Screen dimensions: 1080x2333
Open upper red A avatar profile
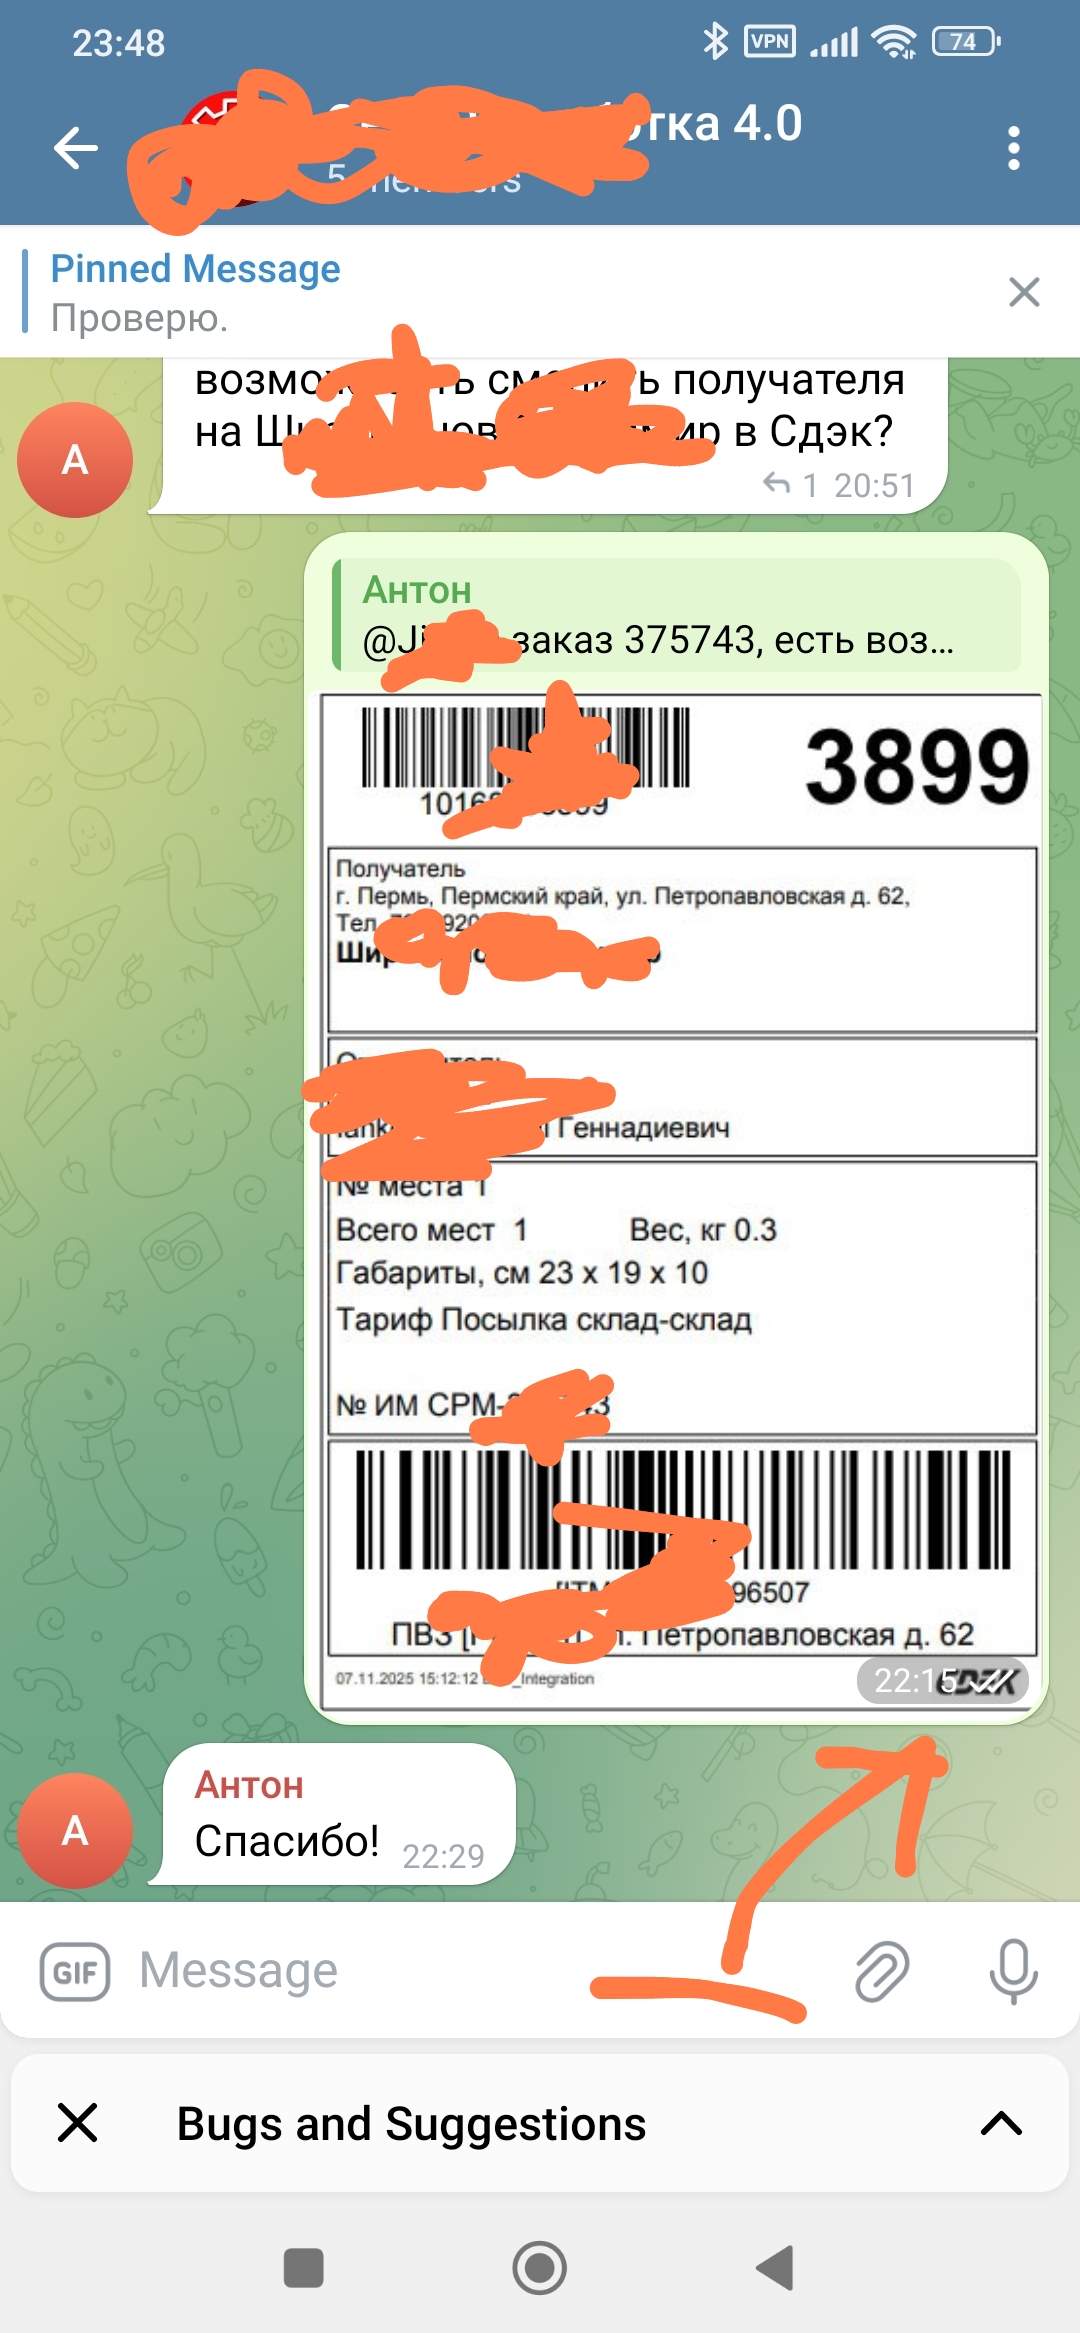tap(75, 460)
